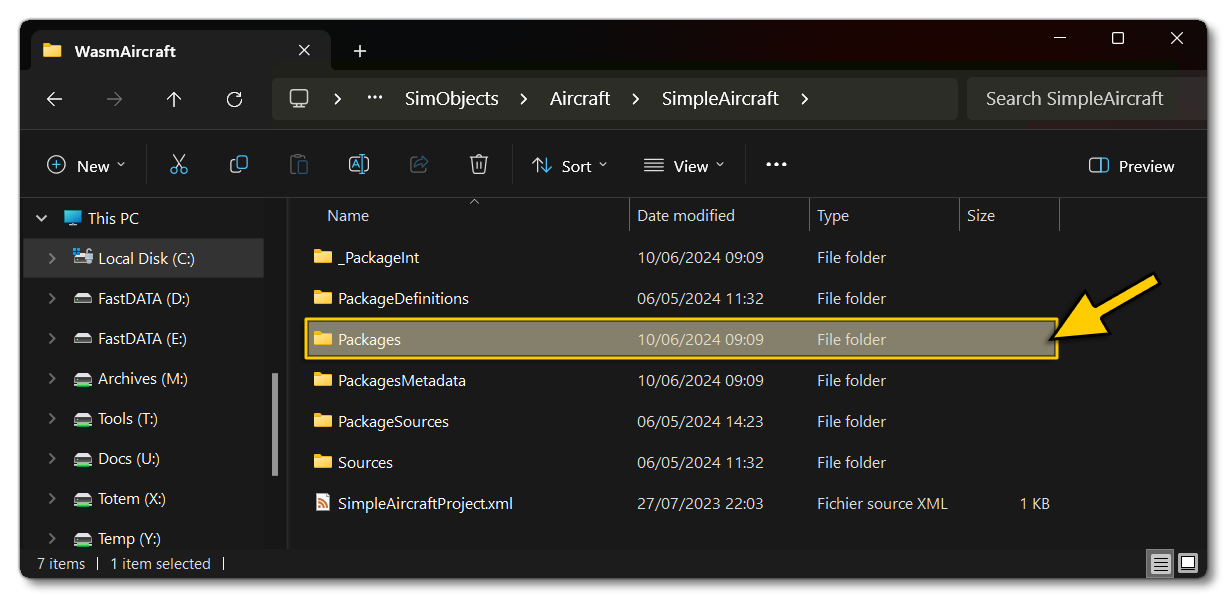Navigate back to previous folder
This screenshot has width=1227, height=598.
(55, 99)
